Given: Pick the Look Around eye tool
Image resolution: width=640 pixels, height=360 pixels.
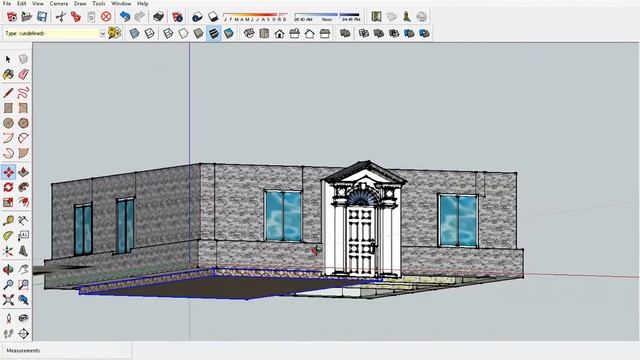Looking at the screenshot, I should [x=23, y=318].
